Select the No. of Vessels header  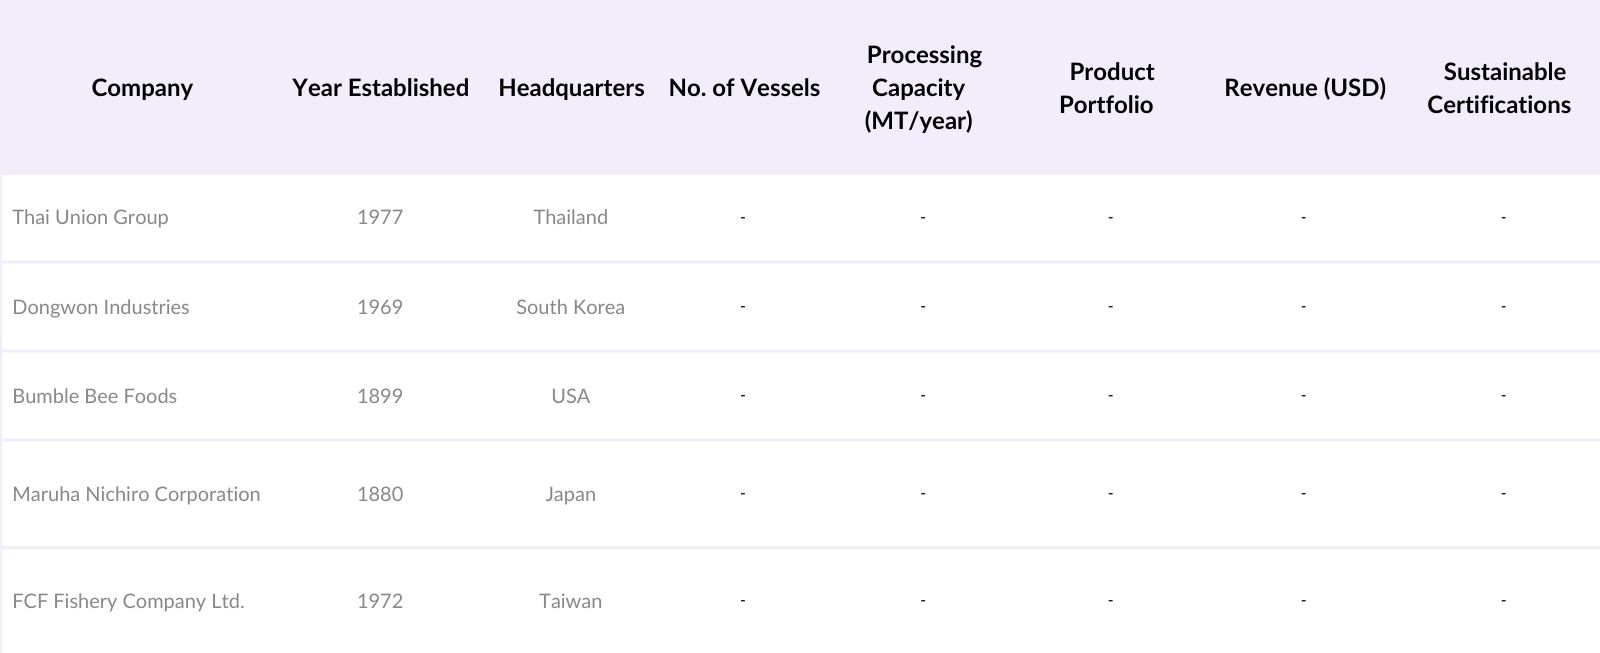[744, 88]
